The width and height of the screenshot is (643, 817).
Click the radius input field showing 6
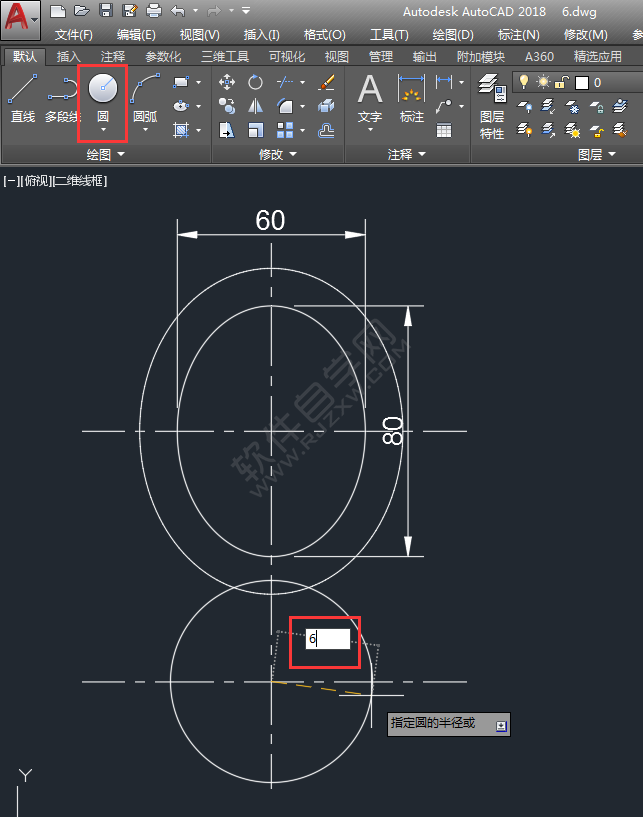tap(328, 639)
